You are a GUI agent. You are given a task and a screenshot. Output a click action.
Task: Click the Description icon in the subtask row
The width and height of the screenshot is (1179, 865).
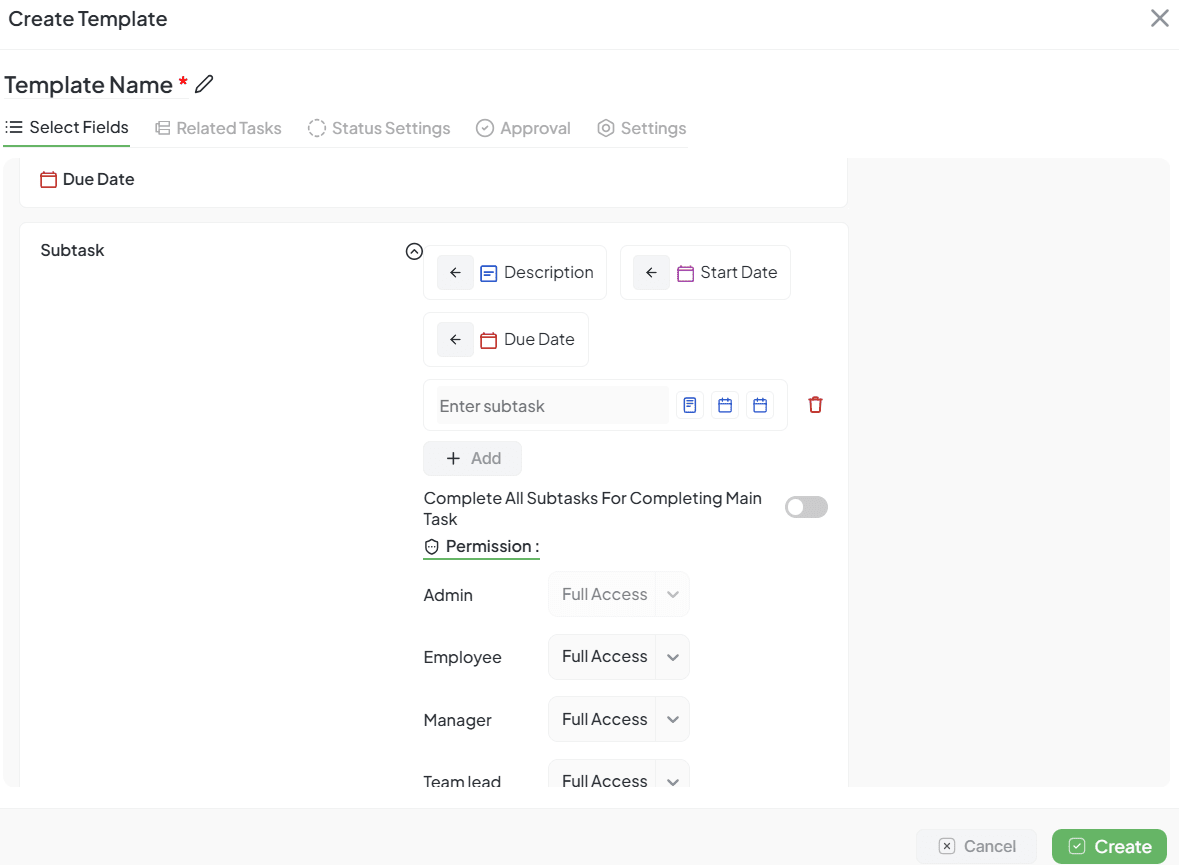point(689,404)
